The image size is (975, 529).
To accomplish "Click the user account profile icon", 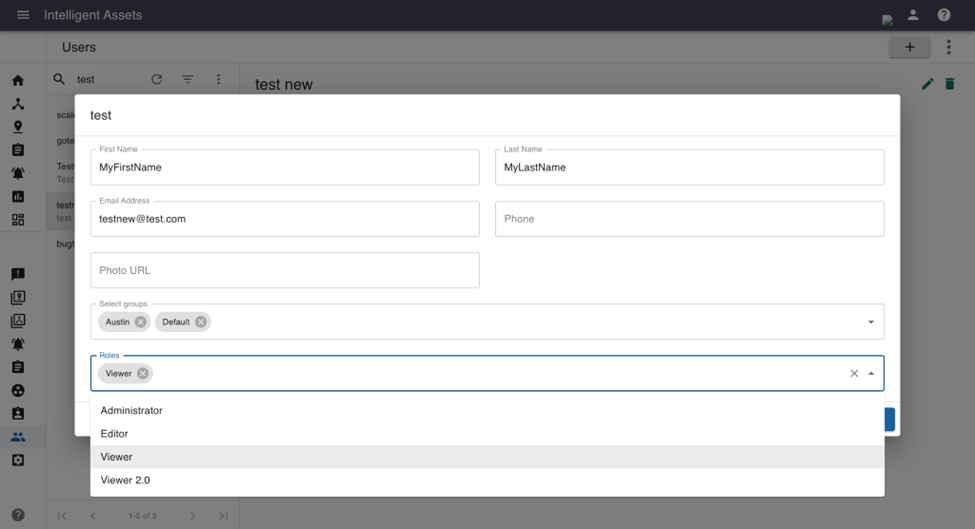I will point(913,15).
